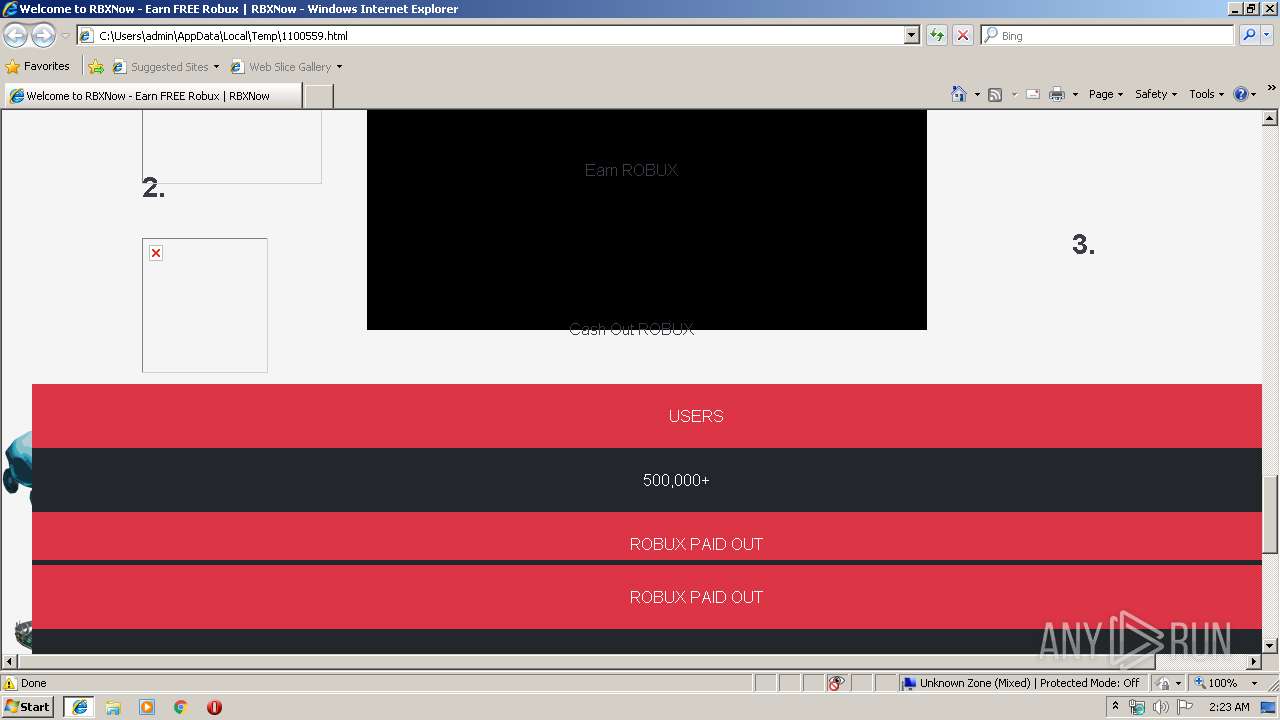The height and width of the screenshot is (720, 1280).
Task: Click Internet Explorer taskbar icon
Action: click(x=79, y=707)
